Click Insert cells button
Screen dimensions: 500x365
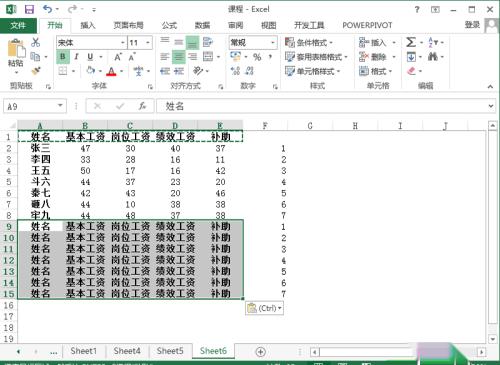click(x=378, y=43)
